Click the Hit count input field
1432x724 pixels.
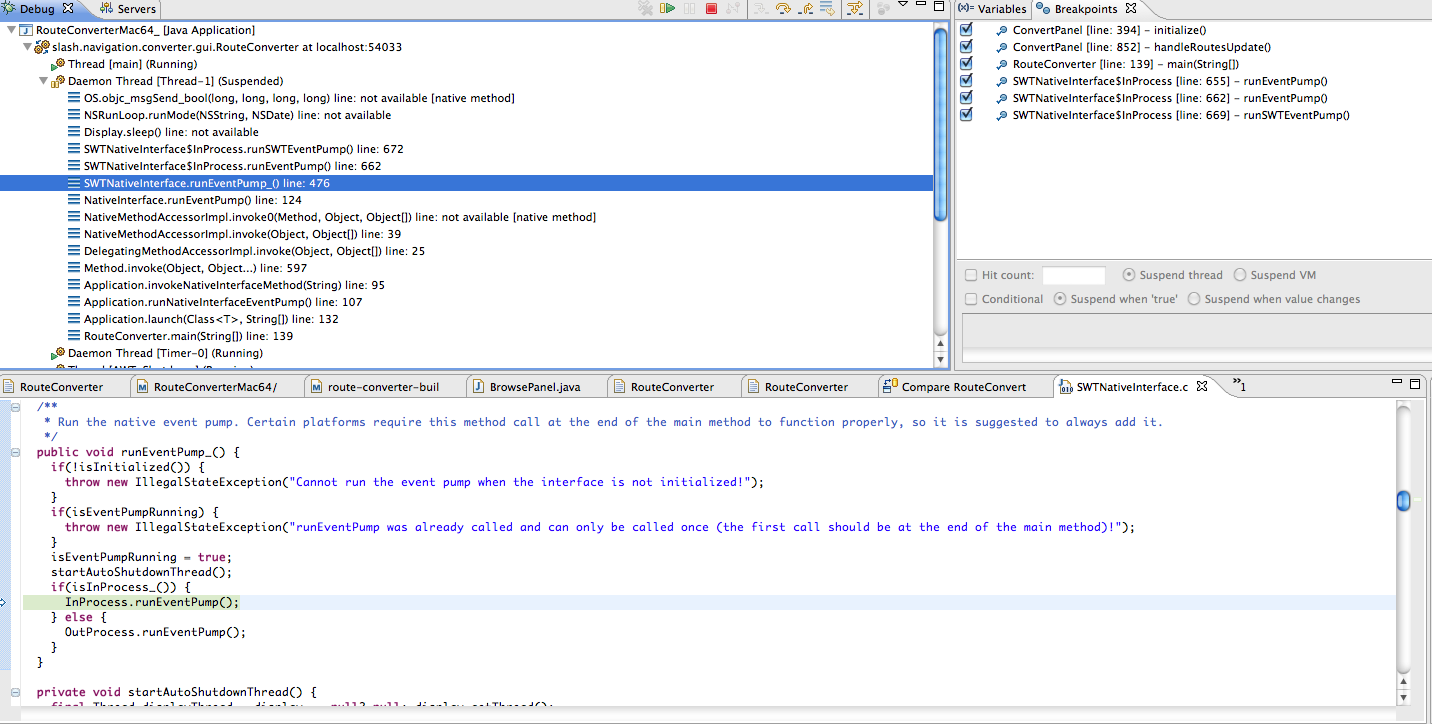(1073, 275)
